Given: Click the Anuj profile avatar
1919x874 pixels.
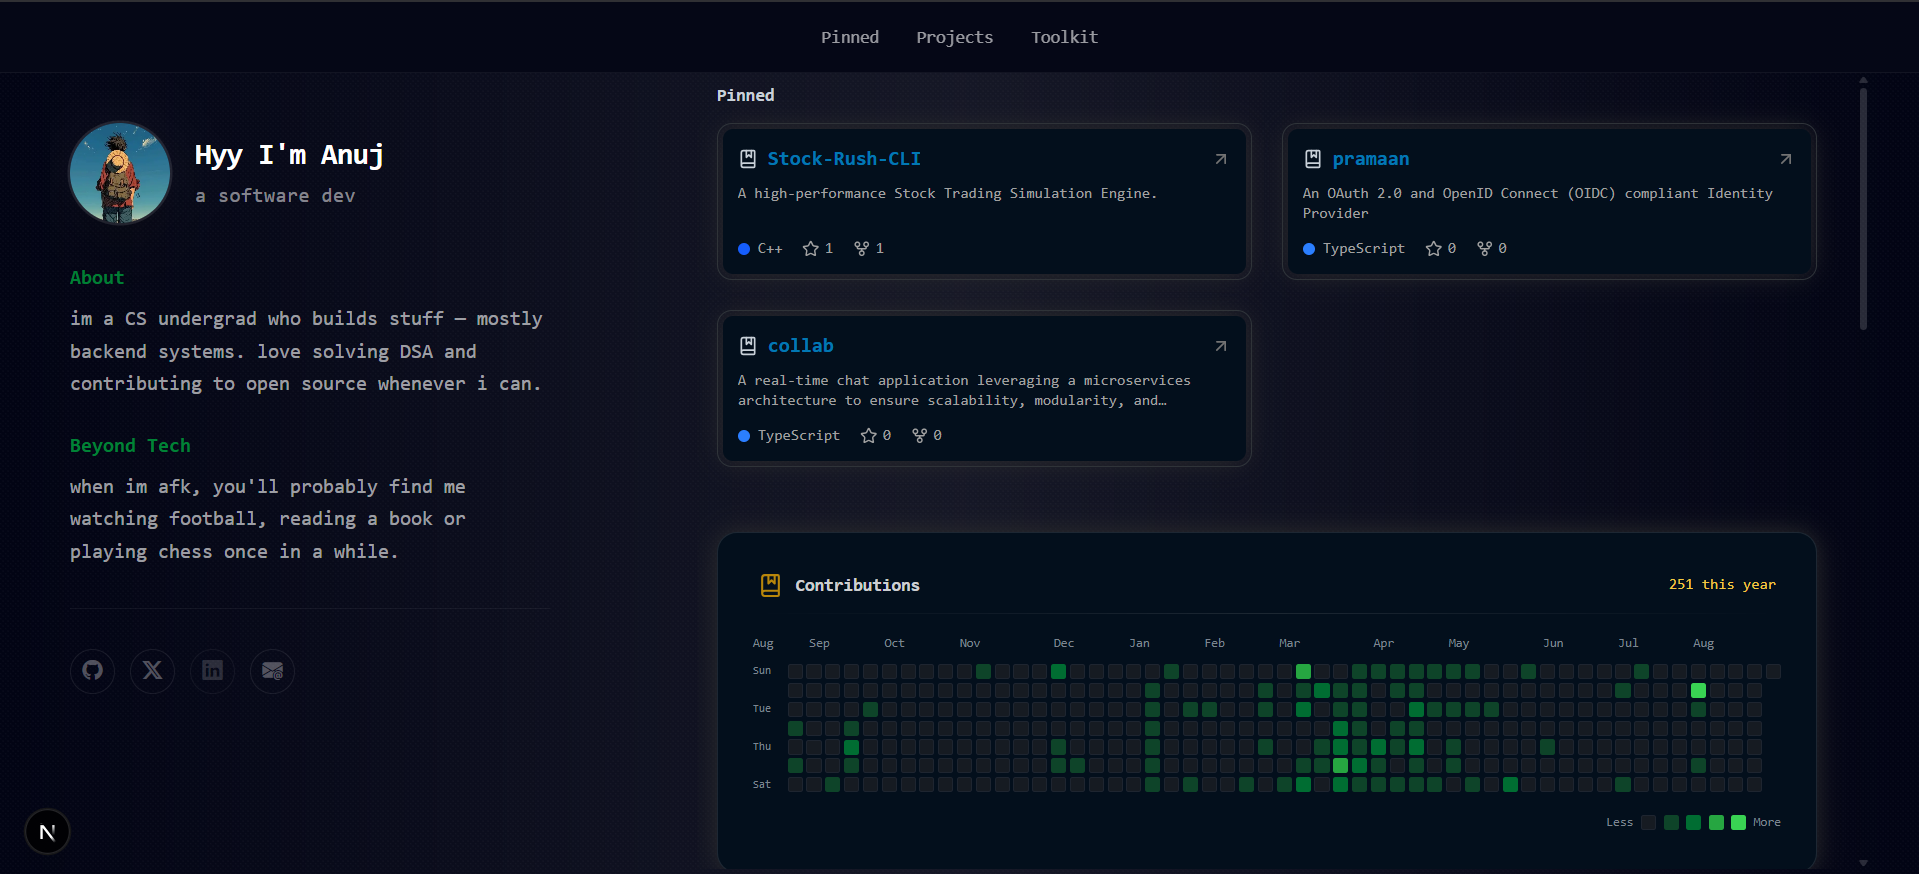Looking at the screenshot, I should 120,173.
